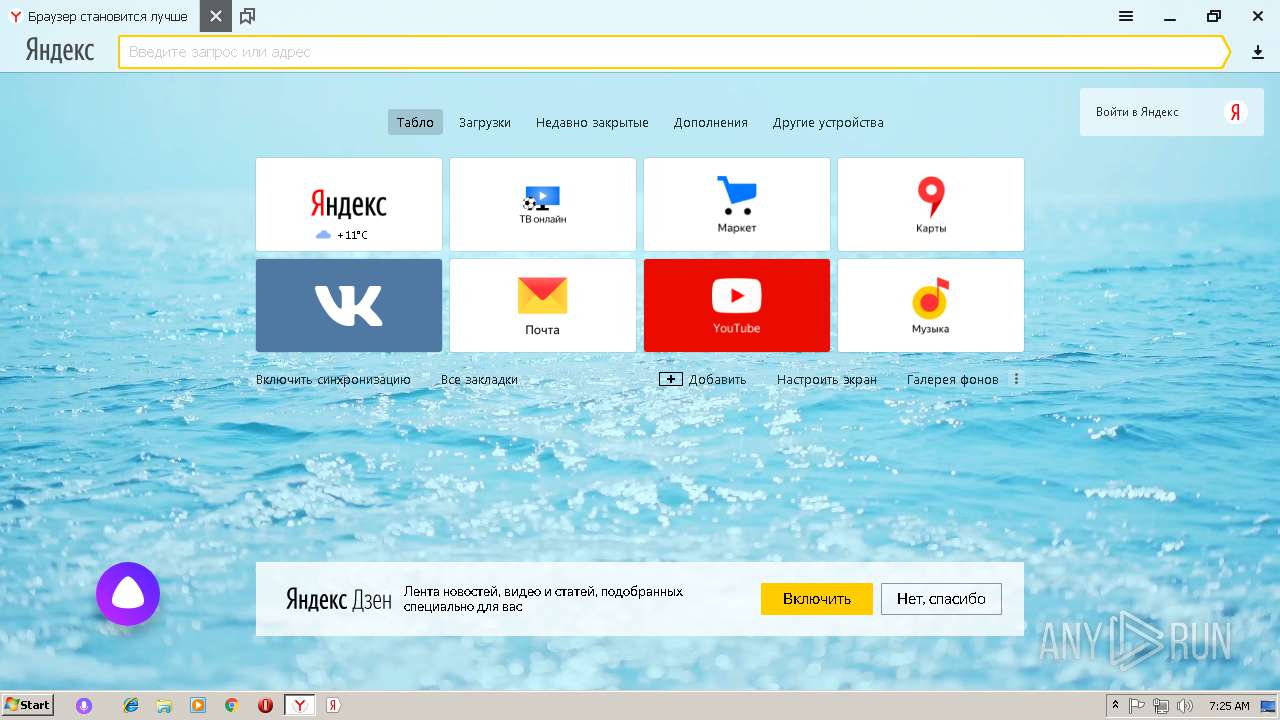Screen dimensions: 1280x720
Task: Click the 7:25 AM clock
Action: (x=1229, y=705)
